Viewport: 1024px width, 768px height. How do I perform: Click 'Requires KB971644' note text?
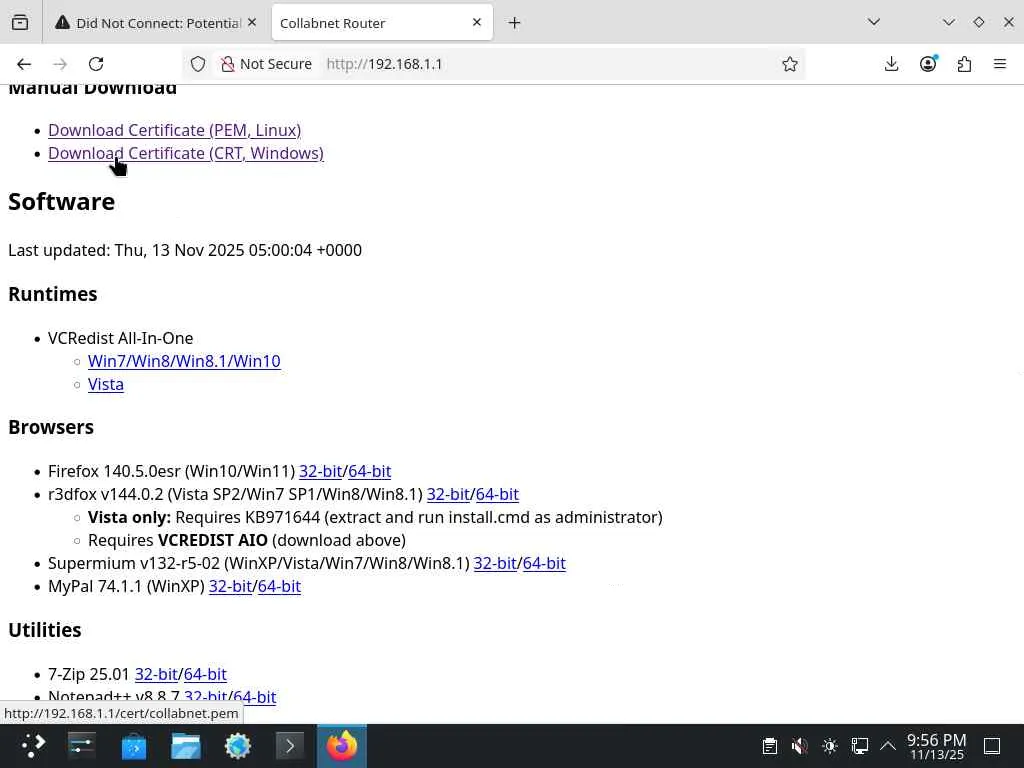[x=248, y=517]
